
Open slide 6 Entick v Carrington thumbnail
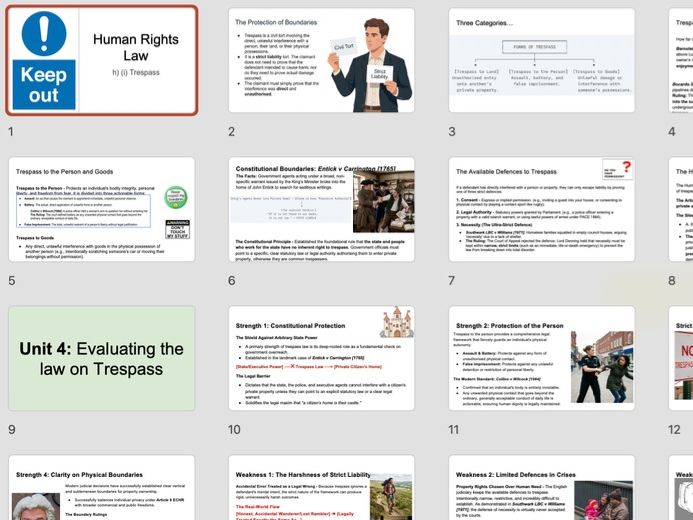pyautogui.click(x=321, y=209)
